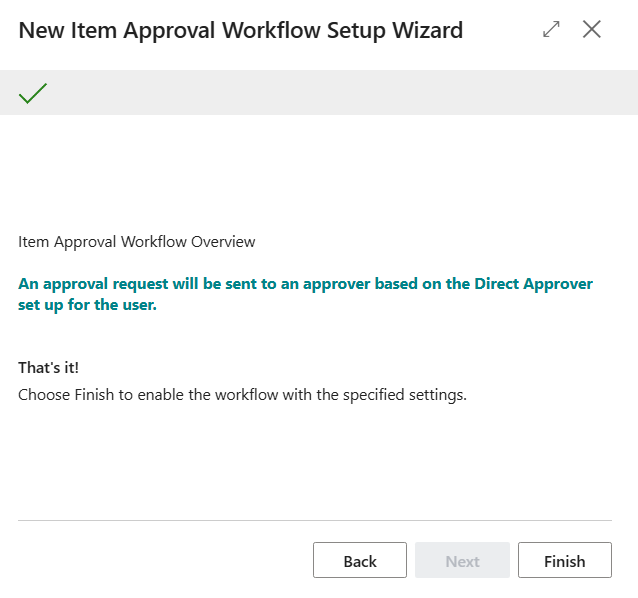
Task: Select the Item Approval Workflow Overview label
Action: click(137, 242)
